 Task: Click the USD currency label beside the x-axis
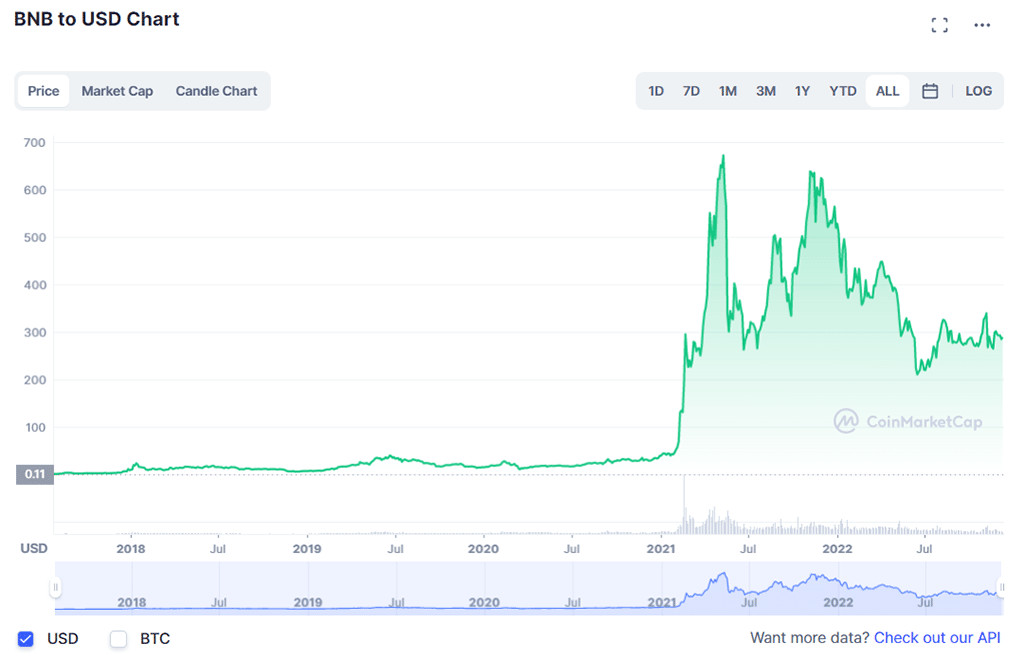34,548
